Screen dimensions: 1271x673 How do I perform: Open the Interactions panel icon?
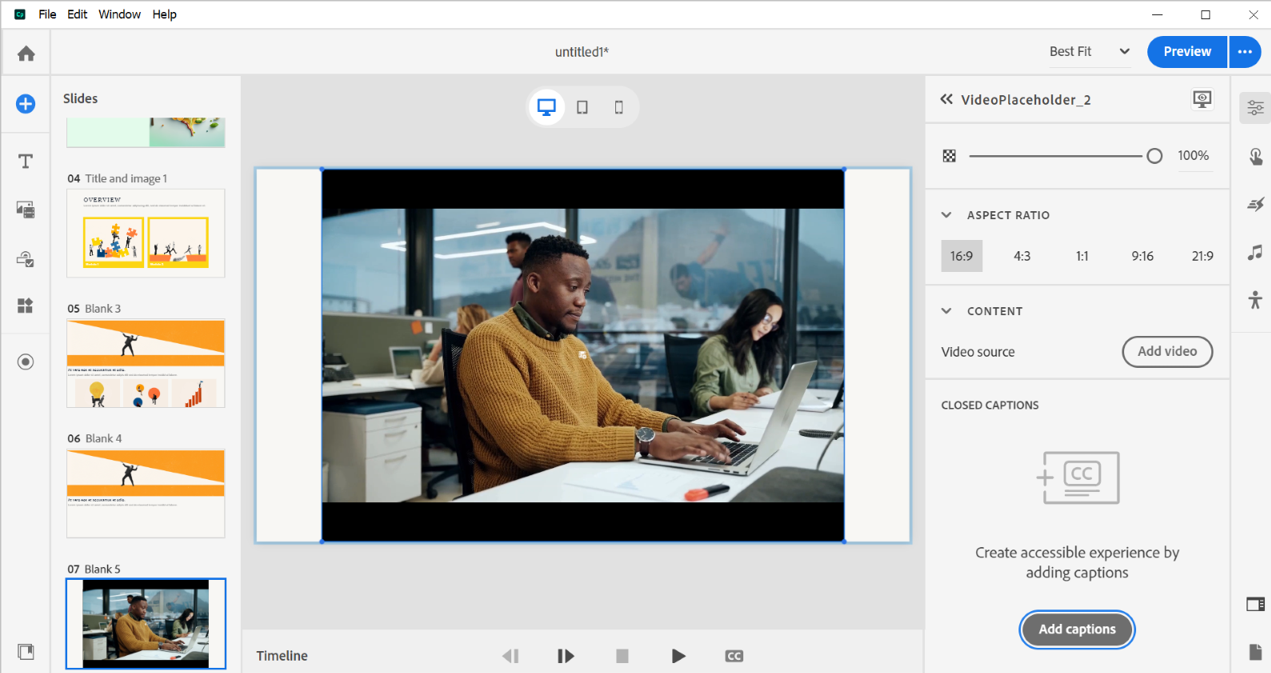(x=1255, y=156)
